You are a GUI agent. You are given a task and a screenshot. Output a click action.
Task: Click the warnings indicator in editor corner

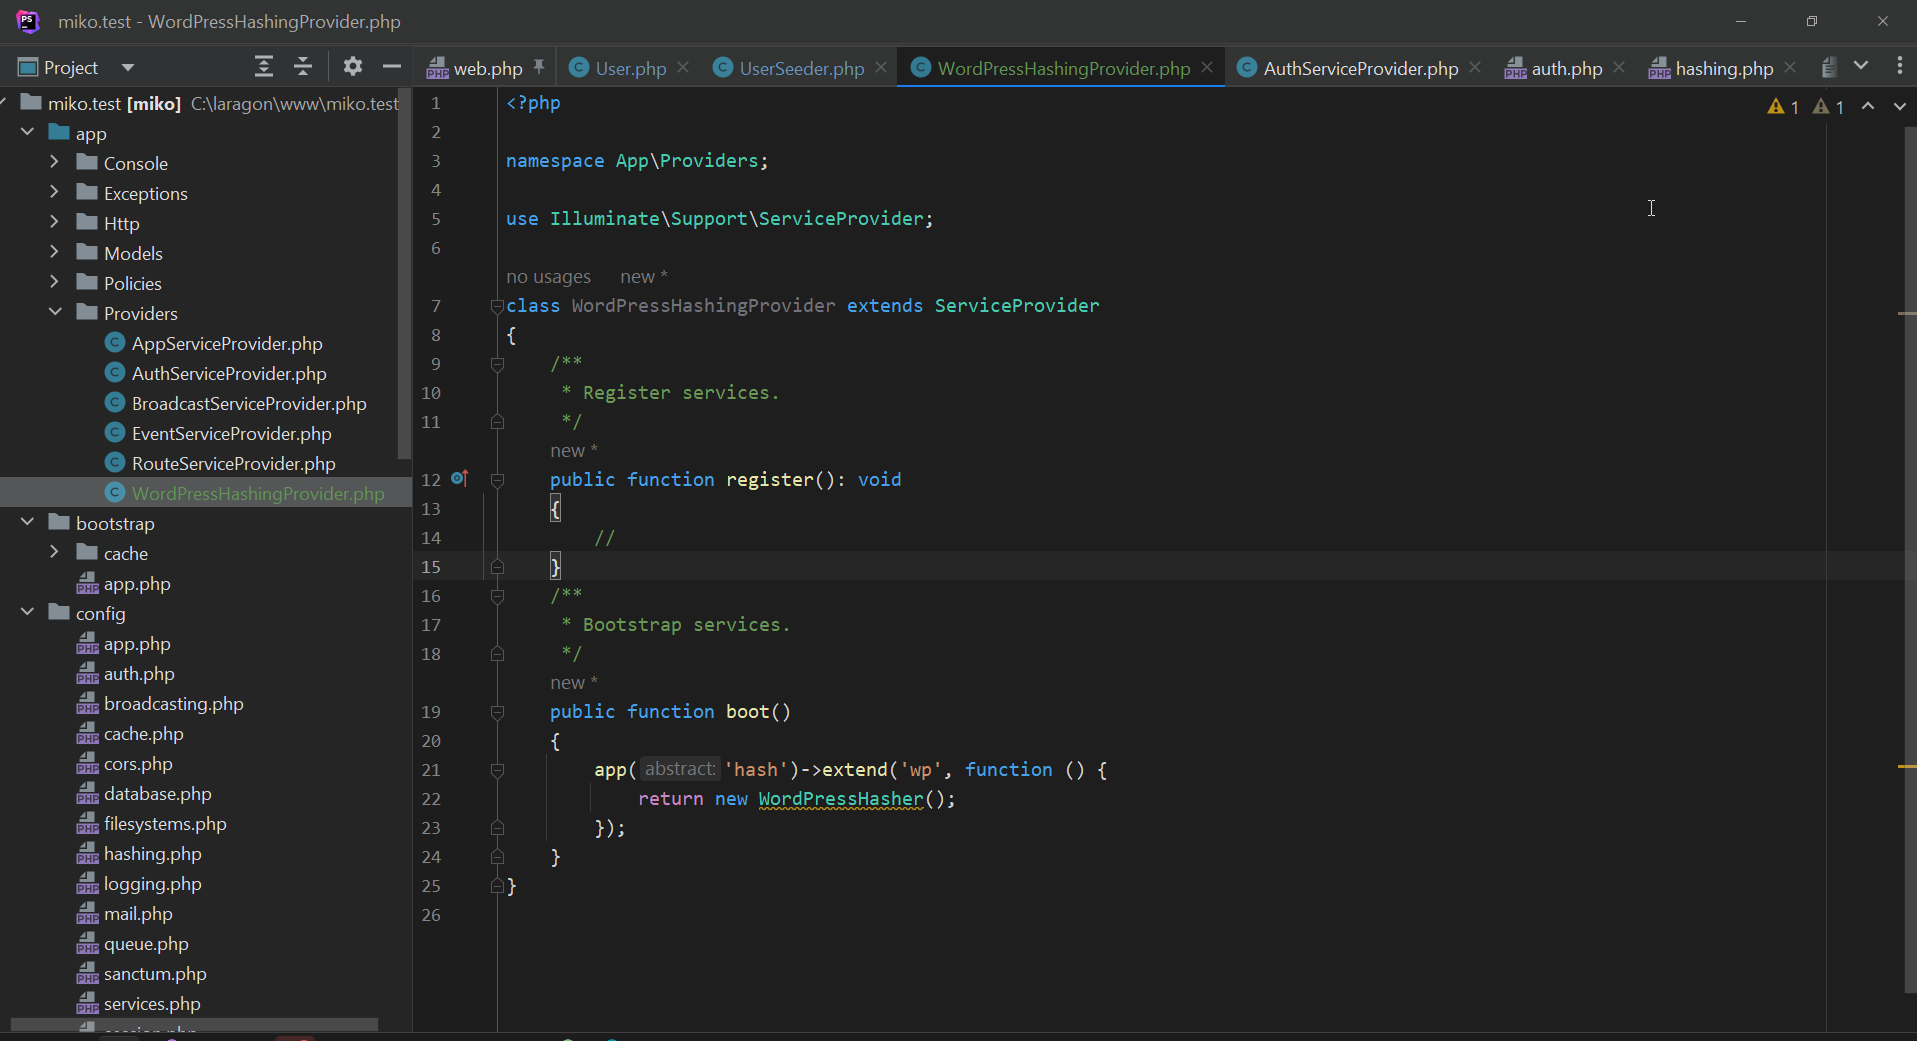(1783, 107)
